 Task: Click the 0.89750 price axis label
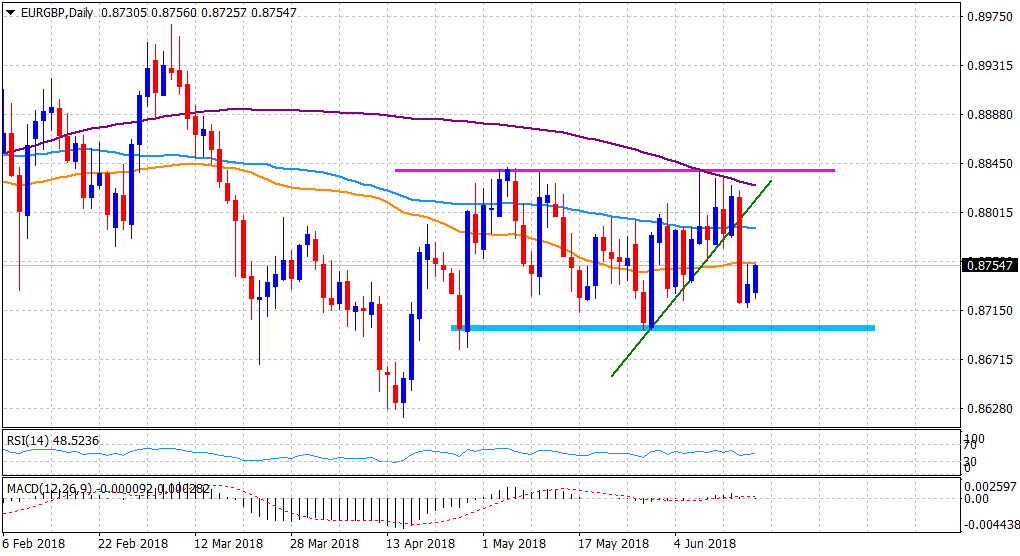click(988, 16)
